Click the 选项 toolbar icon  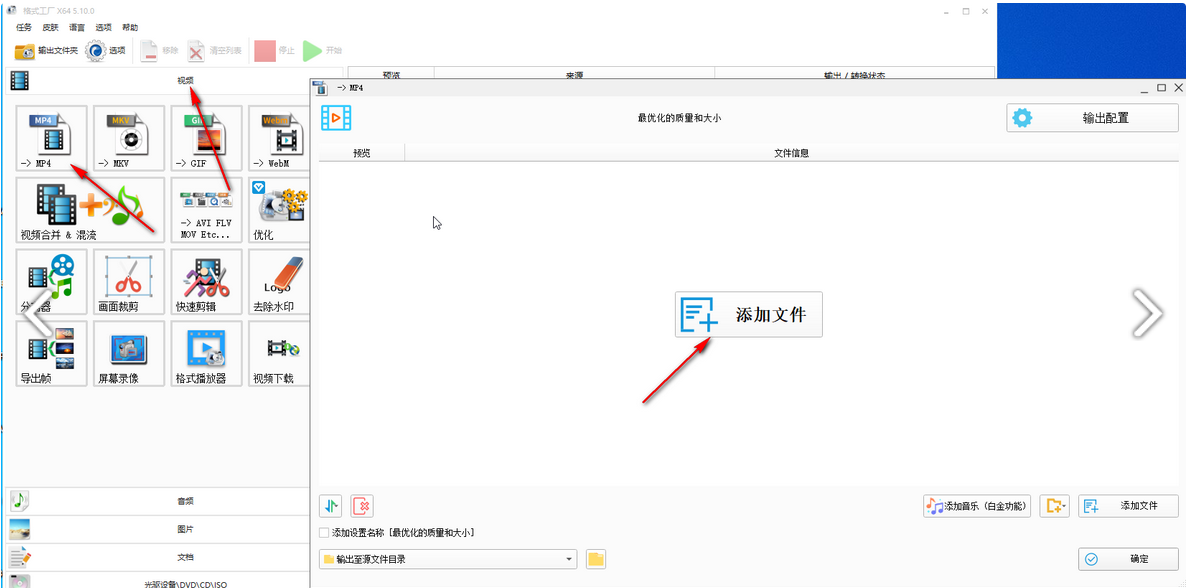click(105, 51)
